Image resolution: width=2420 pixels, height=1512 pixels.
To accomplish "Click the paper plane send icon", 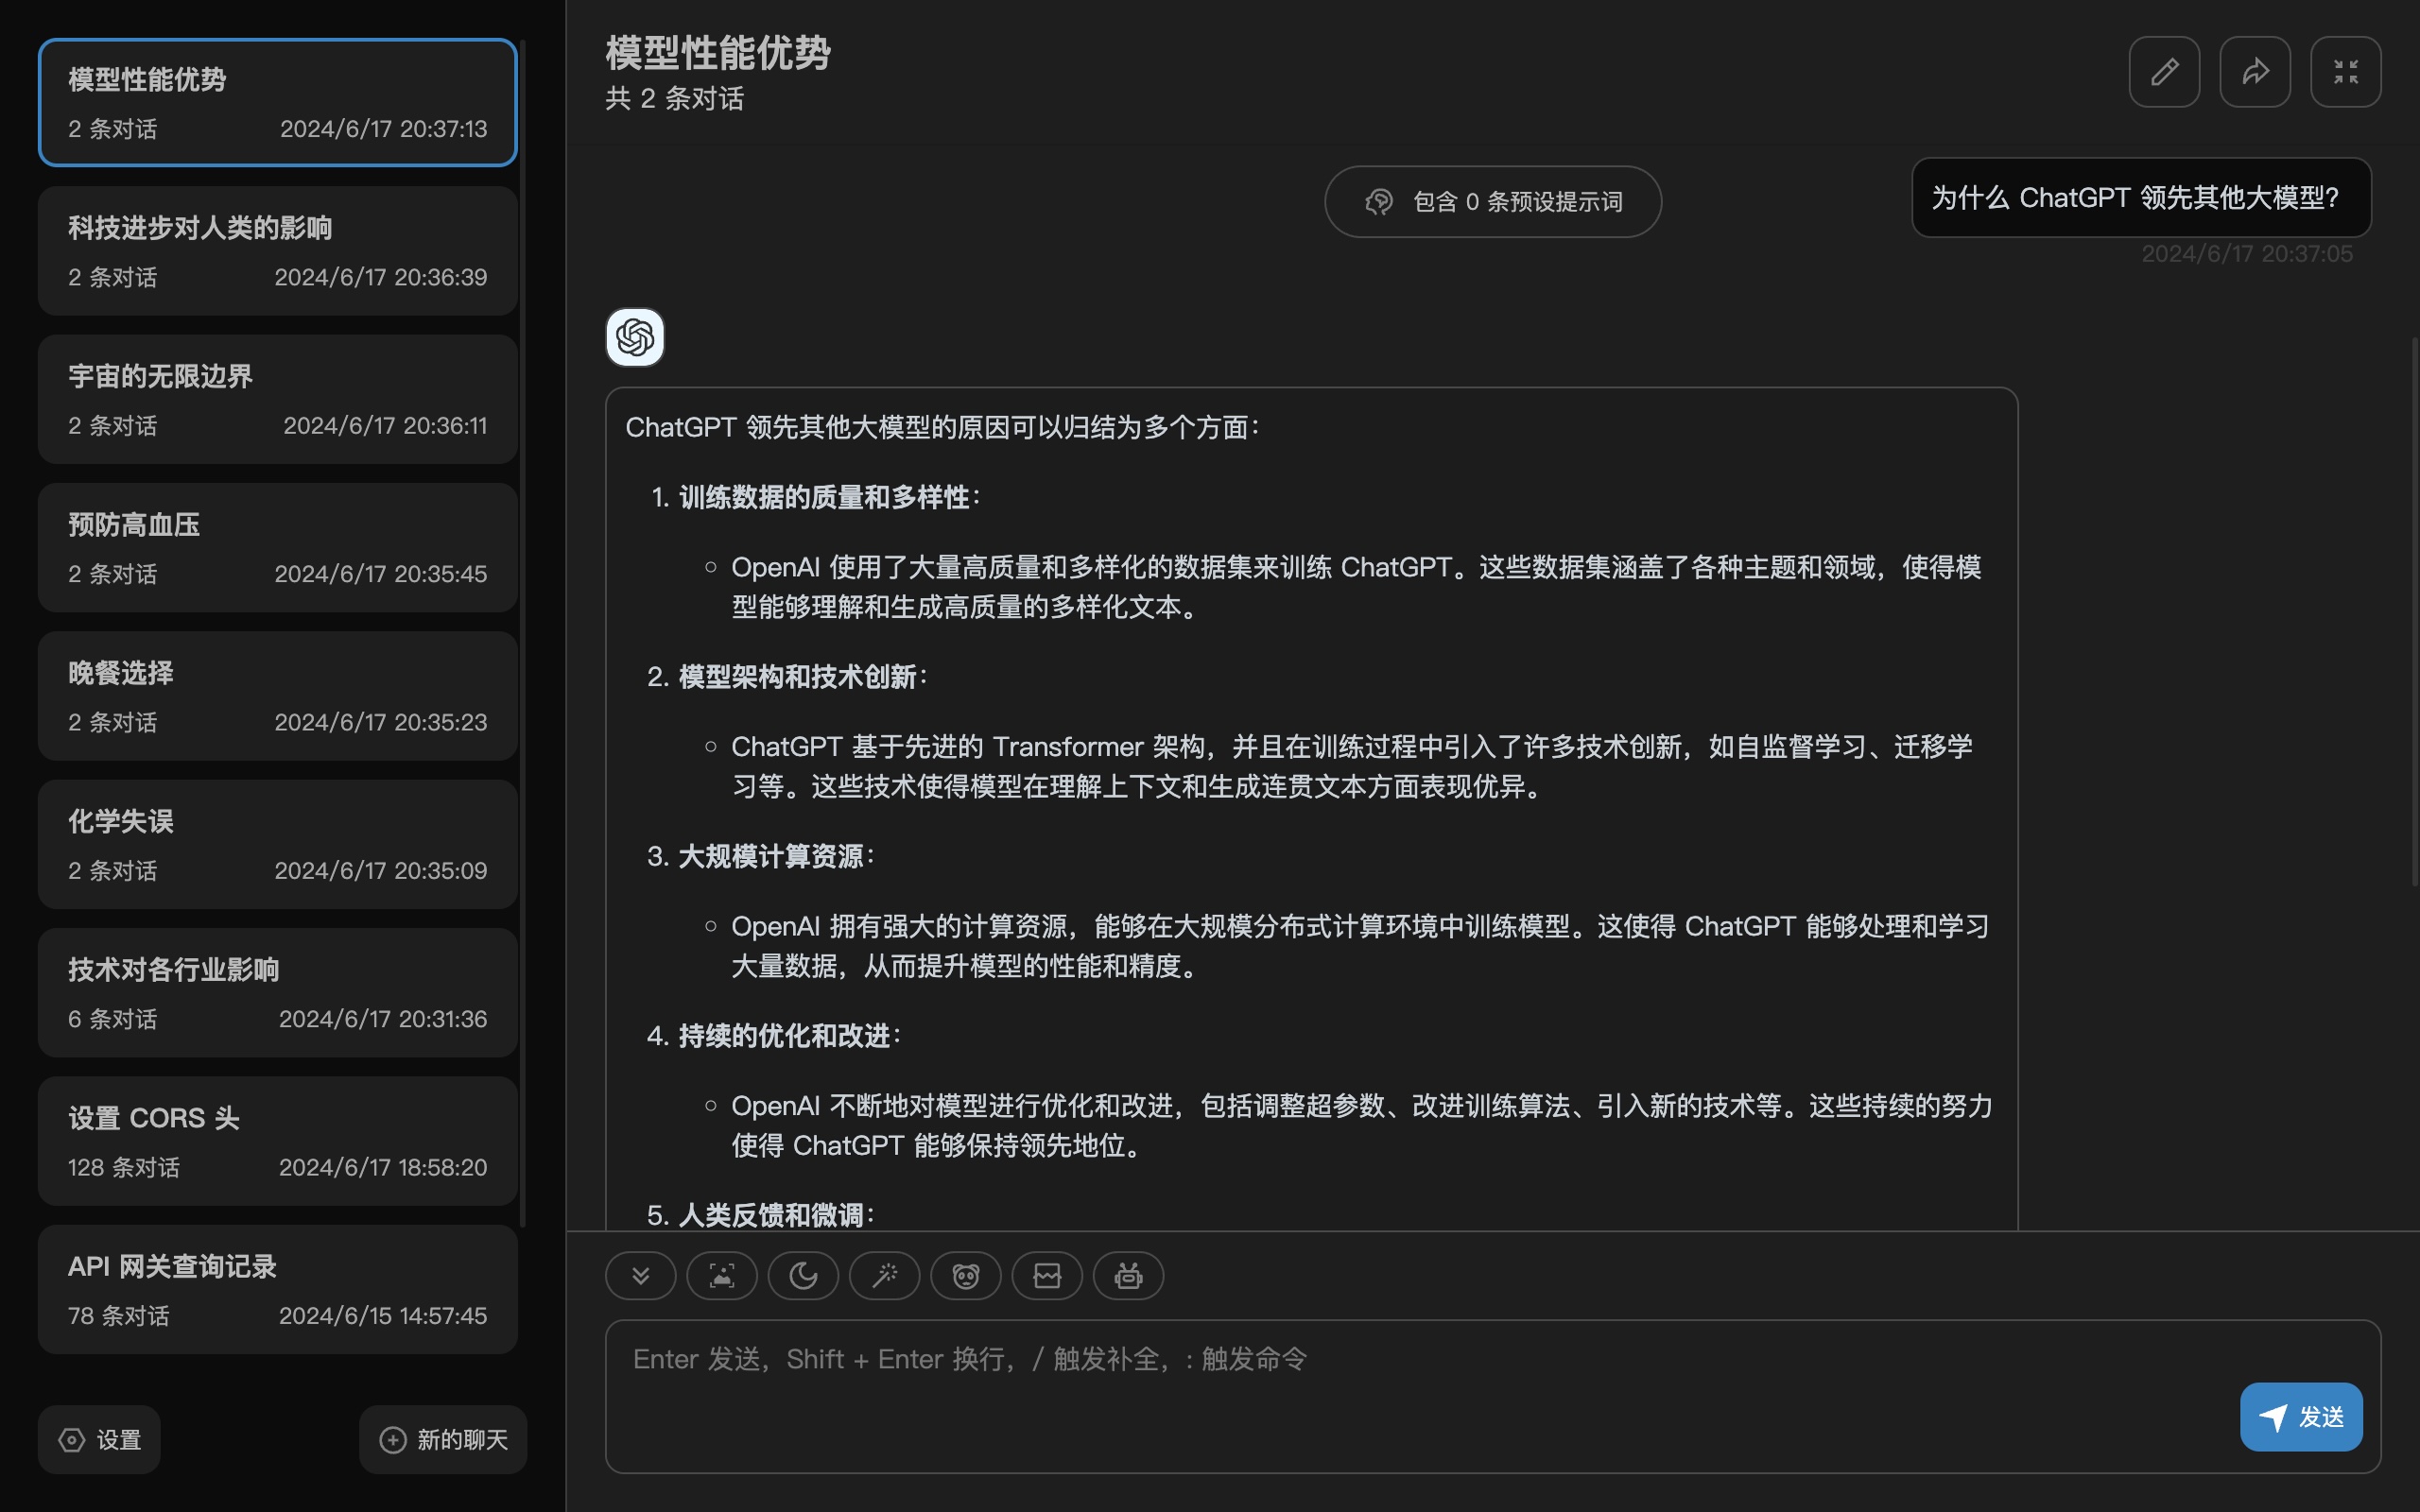I will click(x=2273, y=1417).
